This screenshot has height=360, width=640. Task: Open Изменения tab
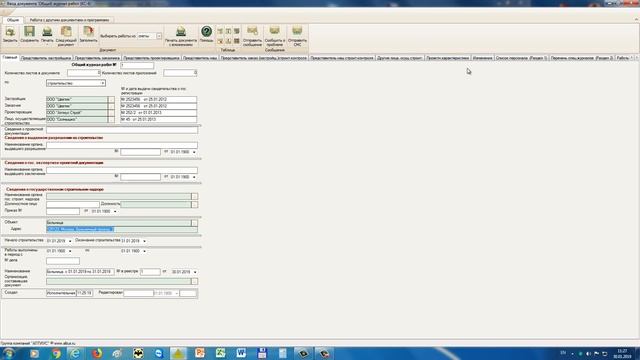click(482, 58)
